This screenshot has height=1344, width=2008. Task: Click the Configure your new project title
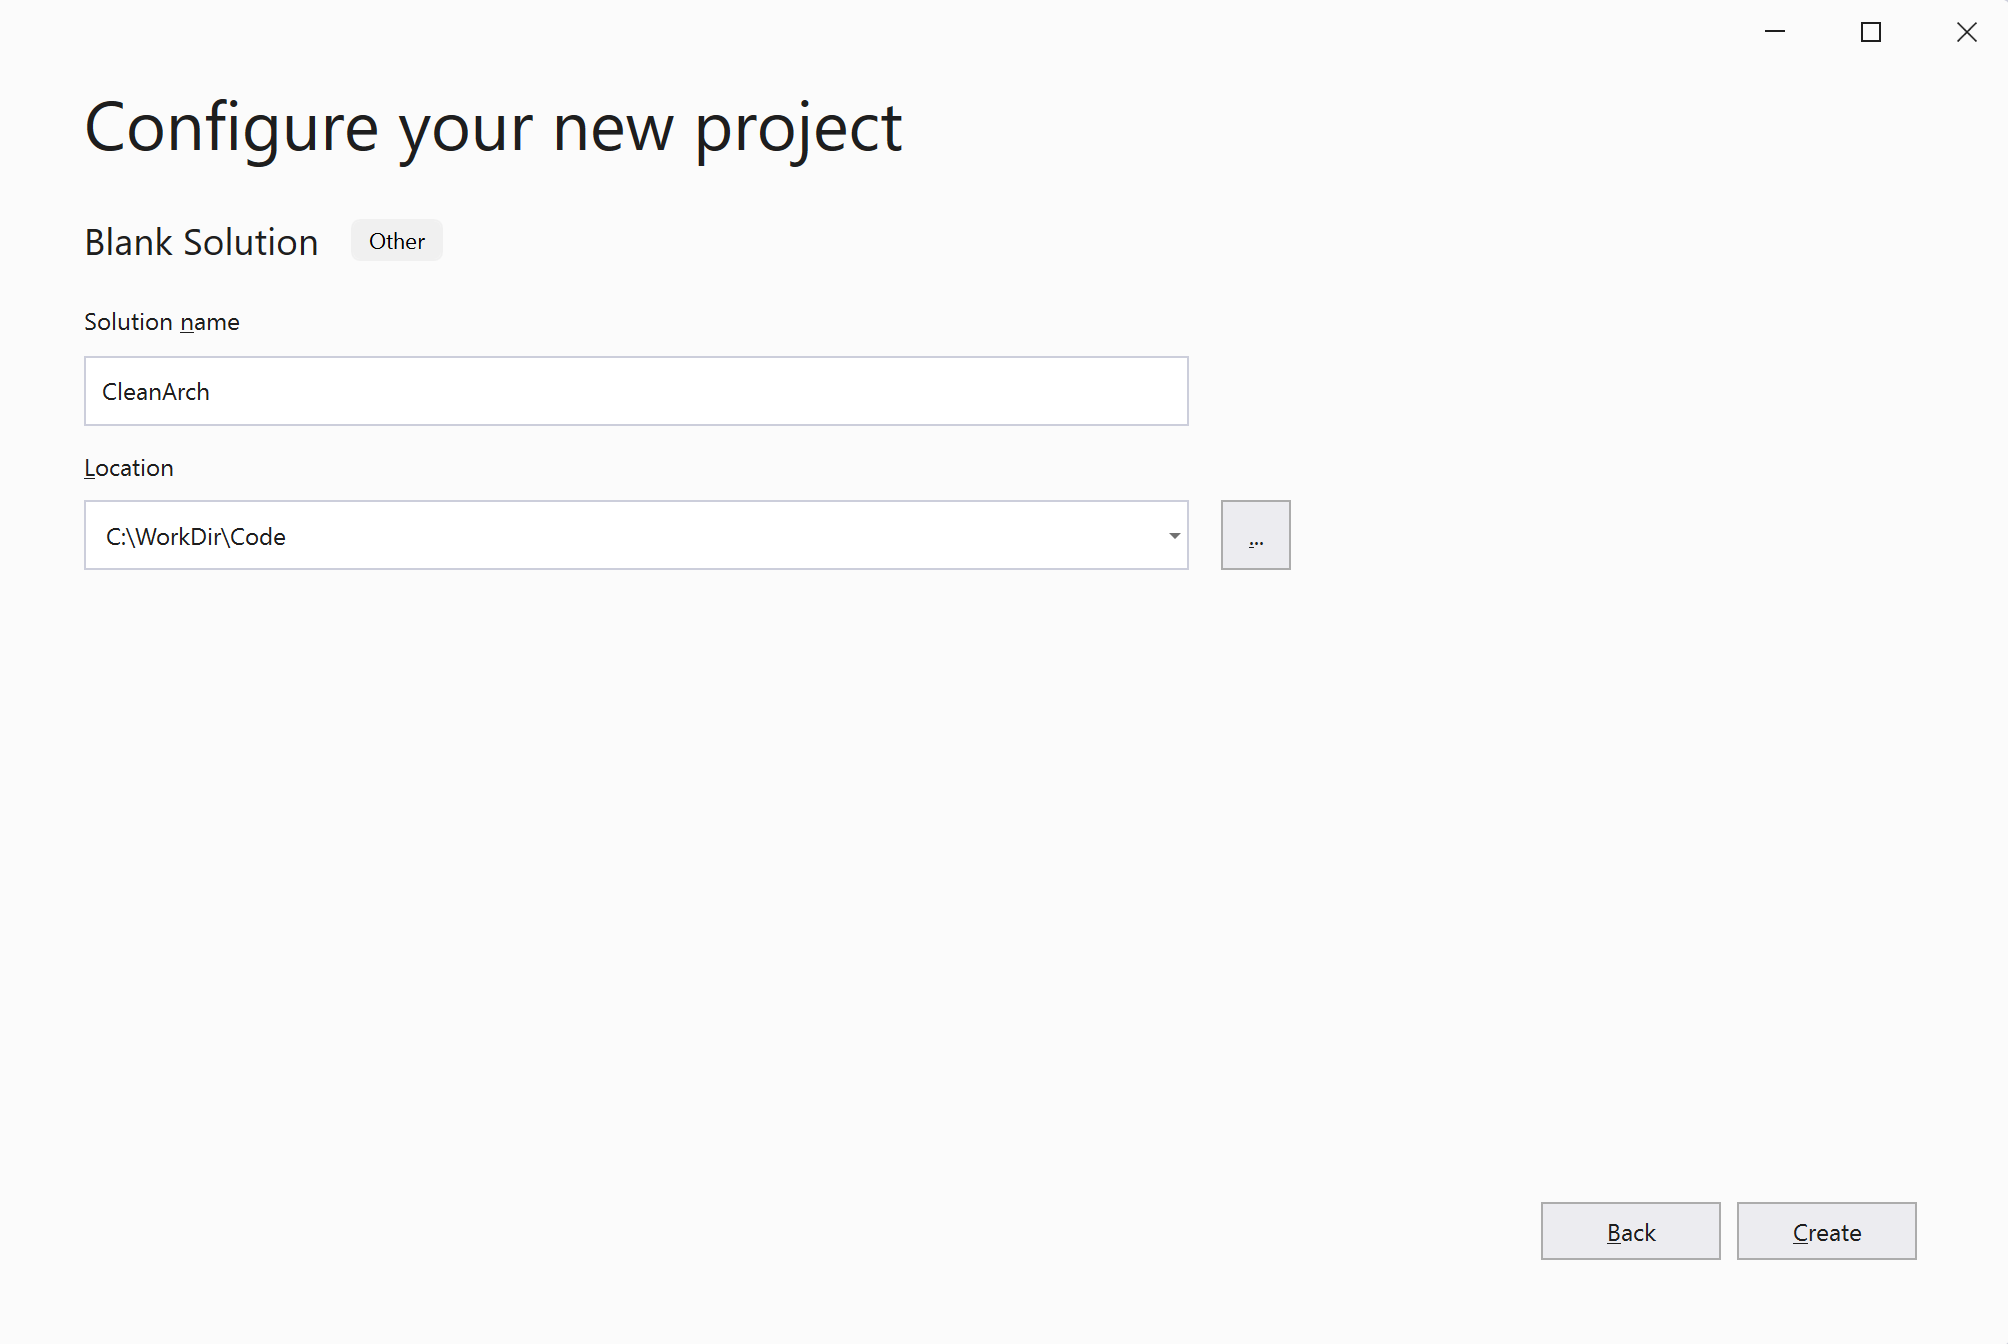(493, 127)
